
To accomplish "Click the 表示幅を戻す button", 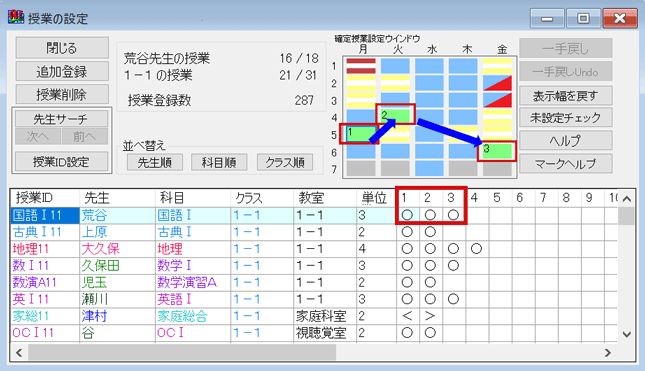I will click(x=566, y=96).
